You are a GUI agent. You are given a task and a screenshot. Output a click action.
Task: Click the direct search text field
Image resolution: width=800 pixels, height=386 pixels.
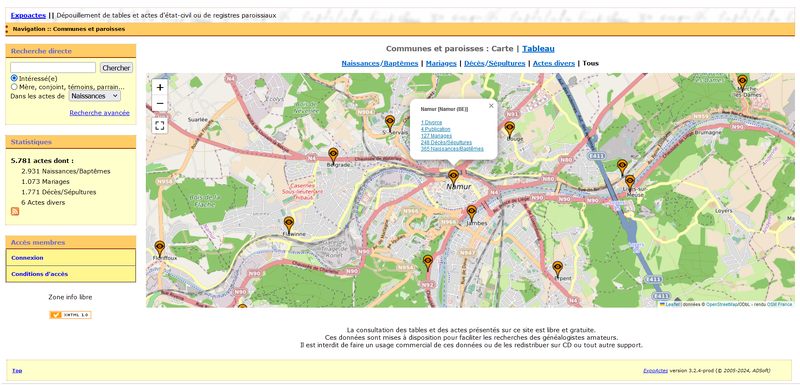click(x=53, y=67)
